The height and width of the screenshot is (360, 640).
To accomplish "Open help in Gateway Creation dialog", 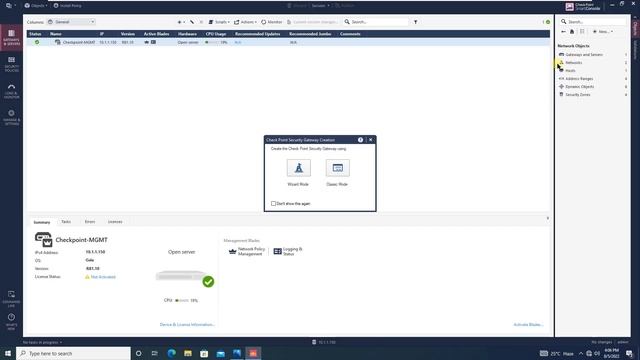I will (x=360, y=140).
